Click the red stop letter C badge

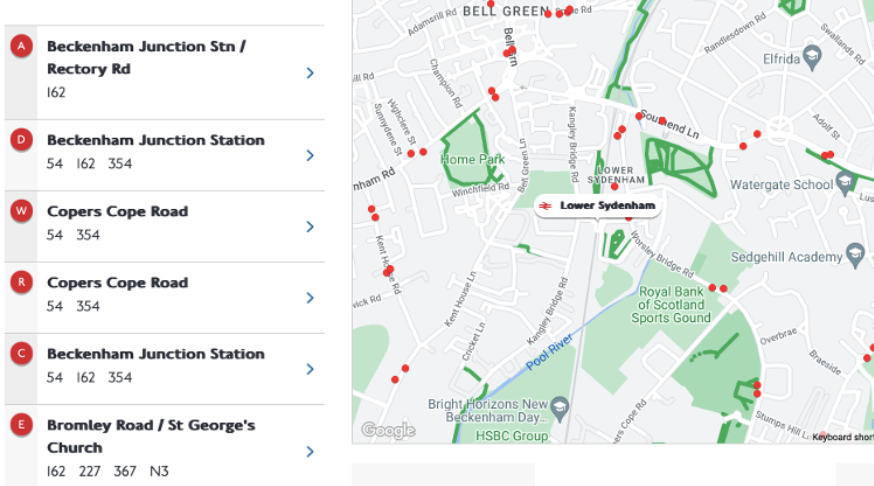coord(21,354)
